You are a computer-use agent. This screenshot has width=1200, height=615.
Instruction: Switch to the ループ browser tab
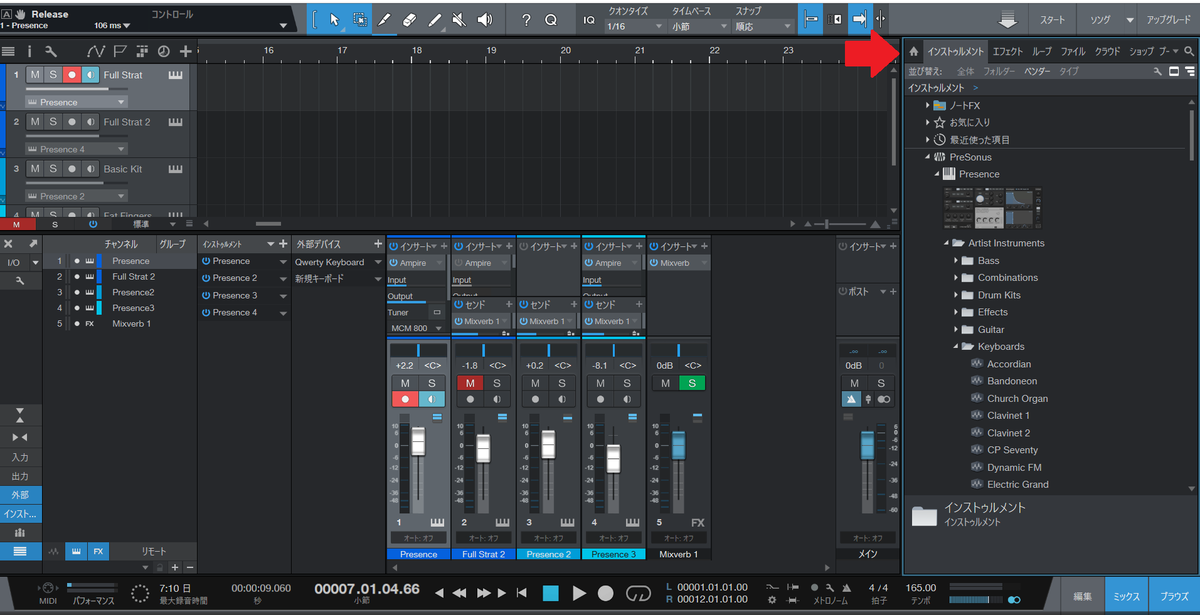pos(1042,51)
